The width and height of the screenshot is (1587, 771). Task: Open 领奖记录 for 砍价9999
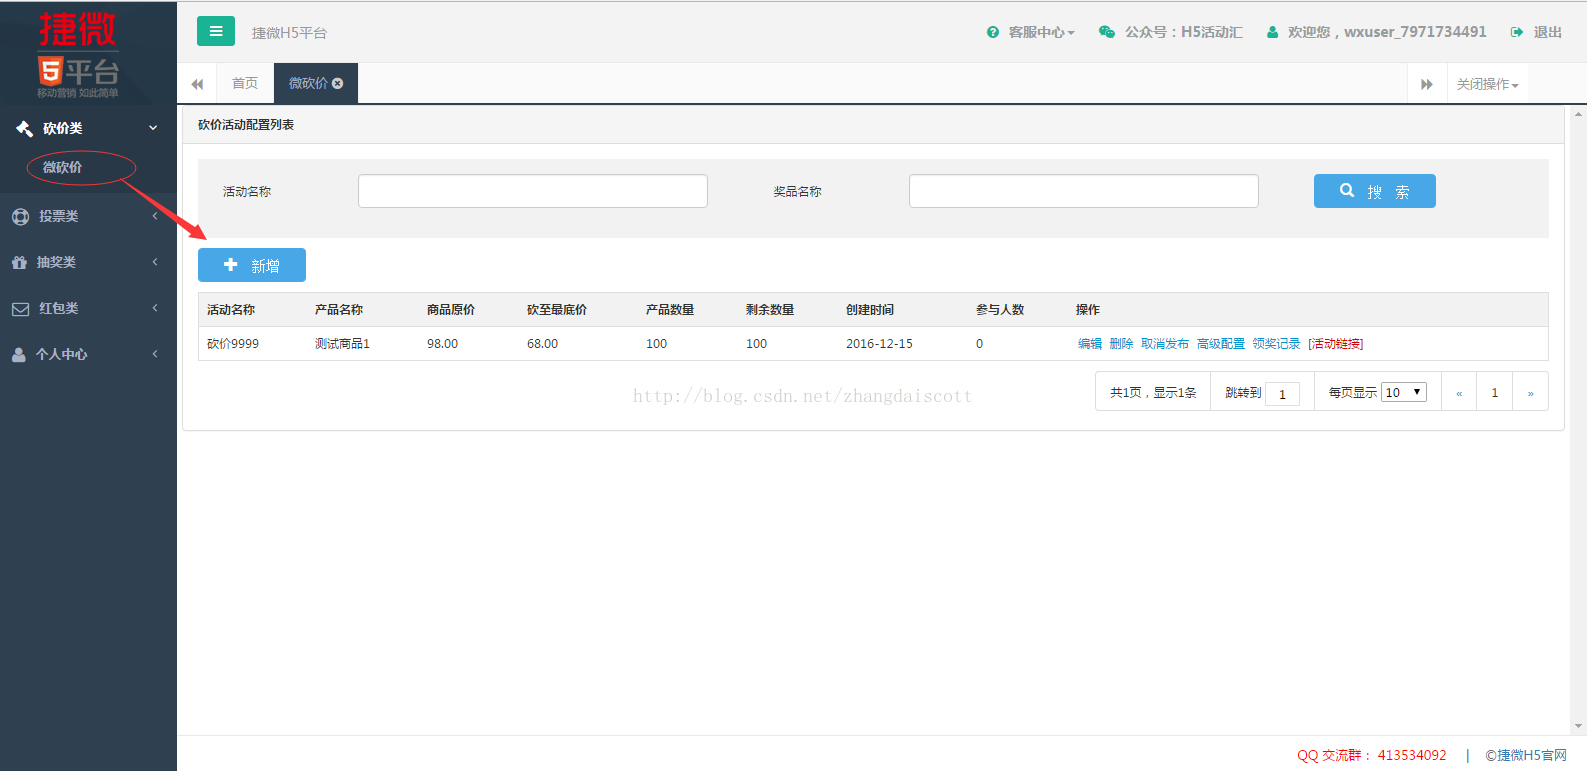(1277, 344)
